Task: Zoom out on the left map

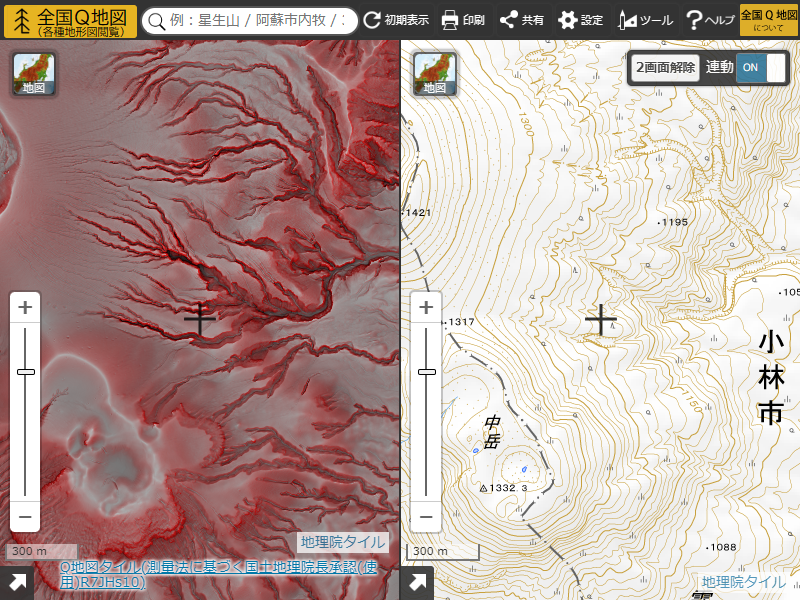Action: click(26, 517)
